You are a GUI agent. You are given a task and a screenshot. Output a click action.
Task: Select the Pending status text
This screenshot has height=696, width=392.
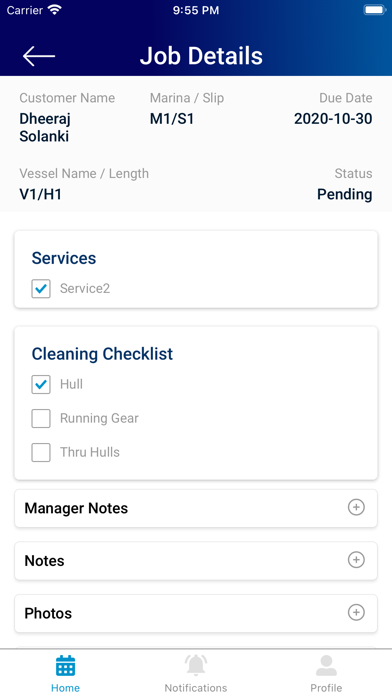344,194
